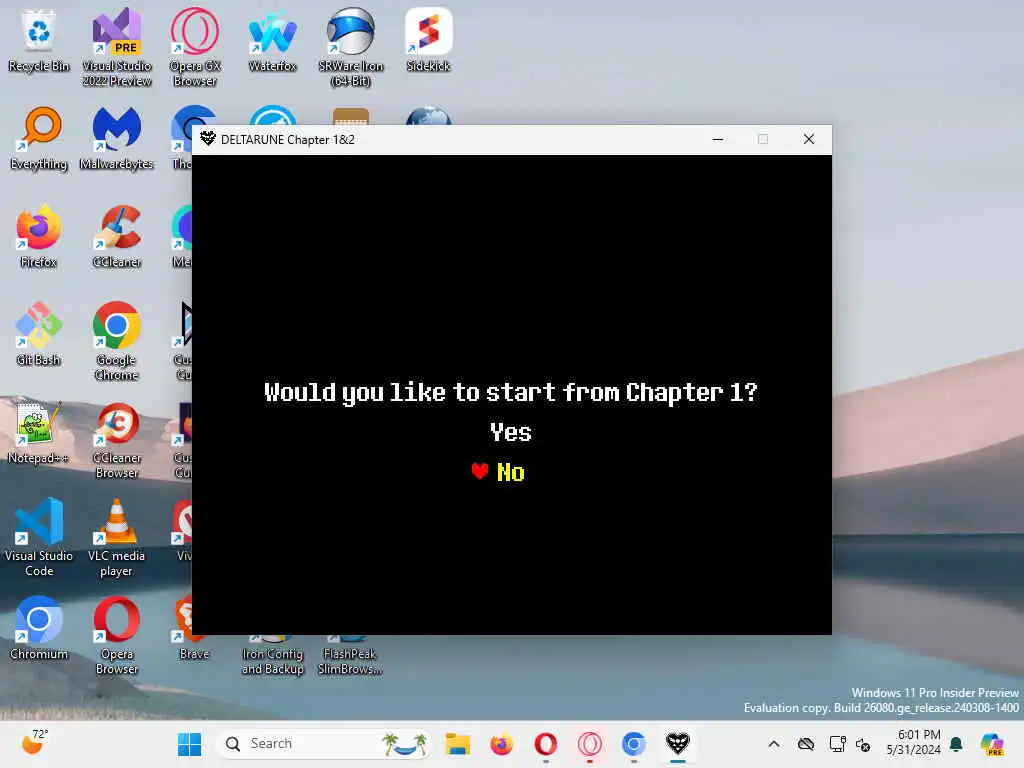
Task: Select the Firefox desktop shortcut
Action: pyautogui.click(x=39, y=236)
